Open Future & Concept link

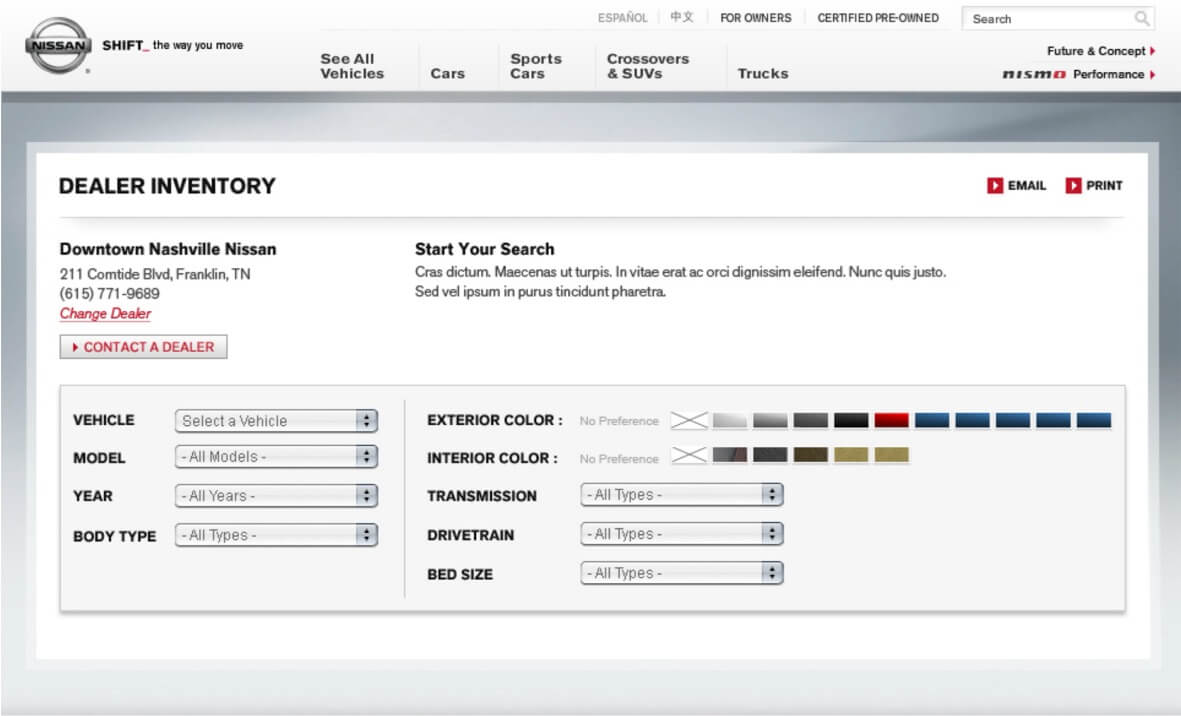pos(1100,50)
